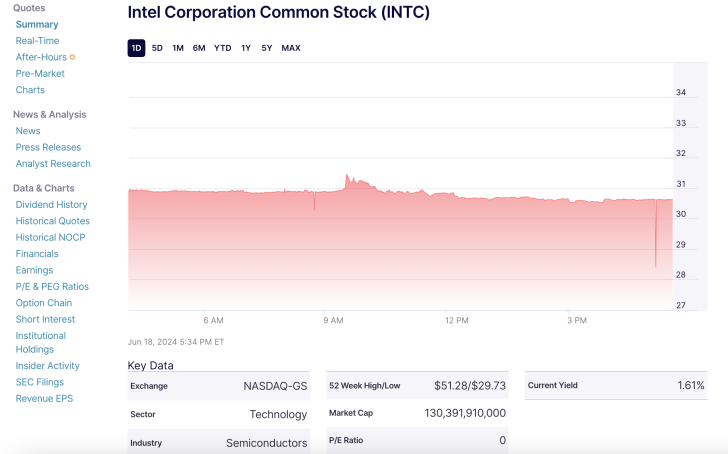Click the 130,391,910,000 market cap value

tap(465, 413)
